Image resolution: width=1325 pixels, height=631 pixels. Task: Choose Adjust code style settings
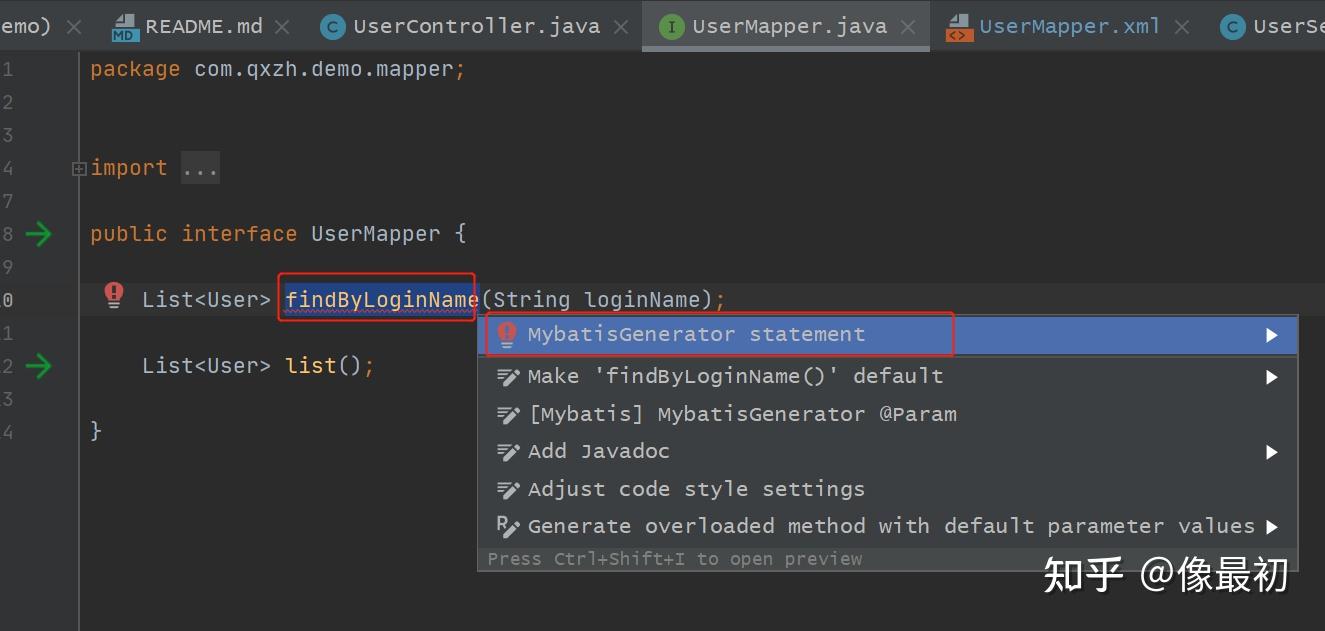tap(888, 490)
